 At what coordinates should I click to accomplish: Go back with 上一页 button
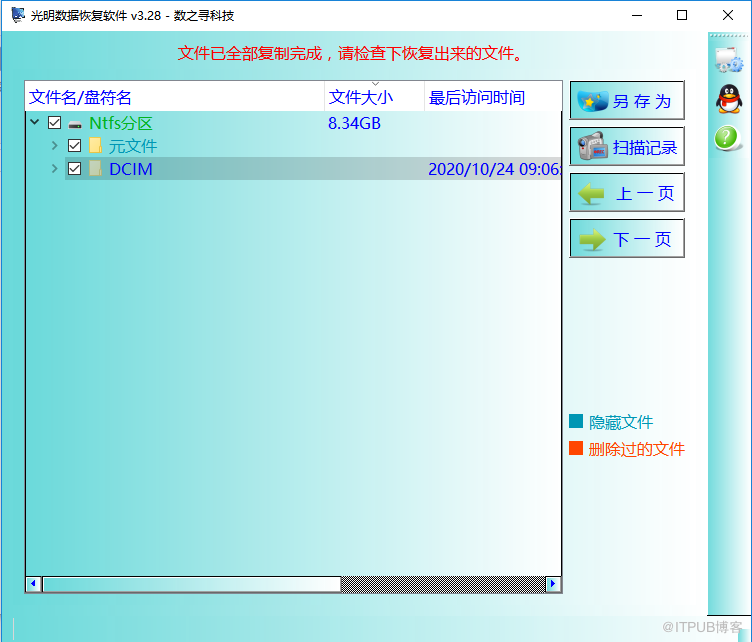coord(627,192)
